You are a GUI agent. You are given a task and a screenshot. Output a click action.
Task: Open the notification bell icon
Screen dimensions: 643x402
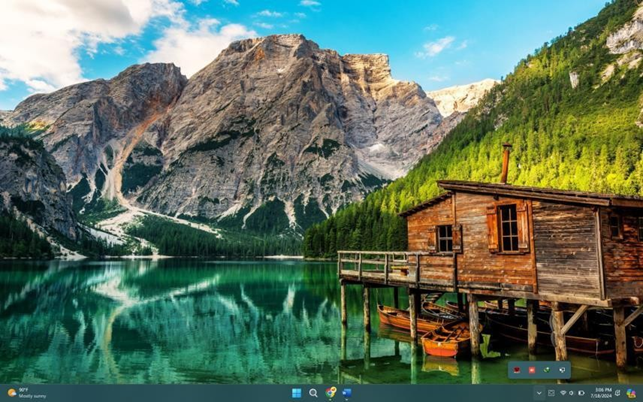pyautogui.click(x=619, y=393)
